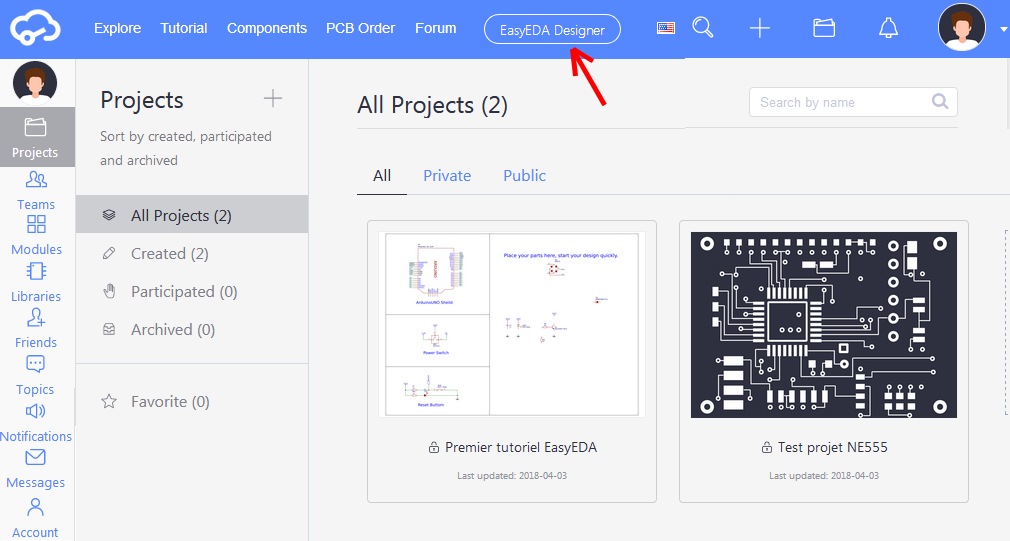The image size is (1010, 541).
Task: Open Modules in the left sidebar
Action: tap(36, 236)
